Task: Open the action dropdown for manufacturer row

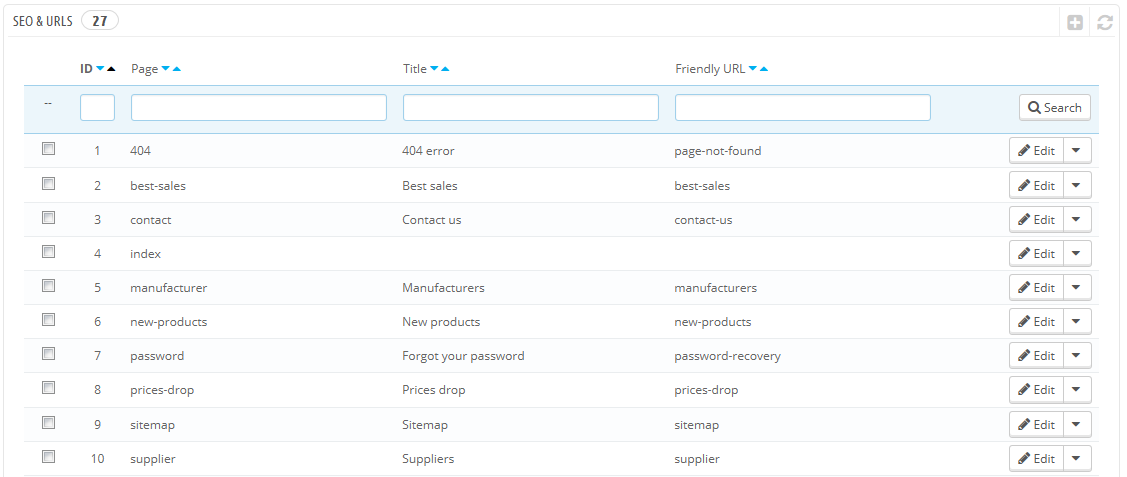Action: pos(1076,287)
